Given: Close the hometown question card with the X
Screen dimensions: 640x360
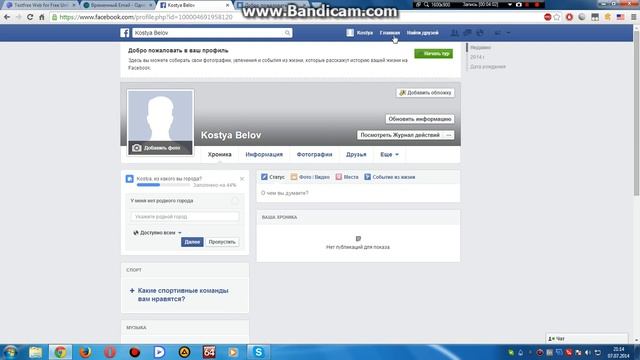Looking at the screenshot, I should coord(242,179).
